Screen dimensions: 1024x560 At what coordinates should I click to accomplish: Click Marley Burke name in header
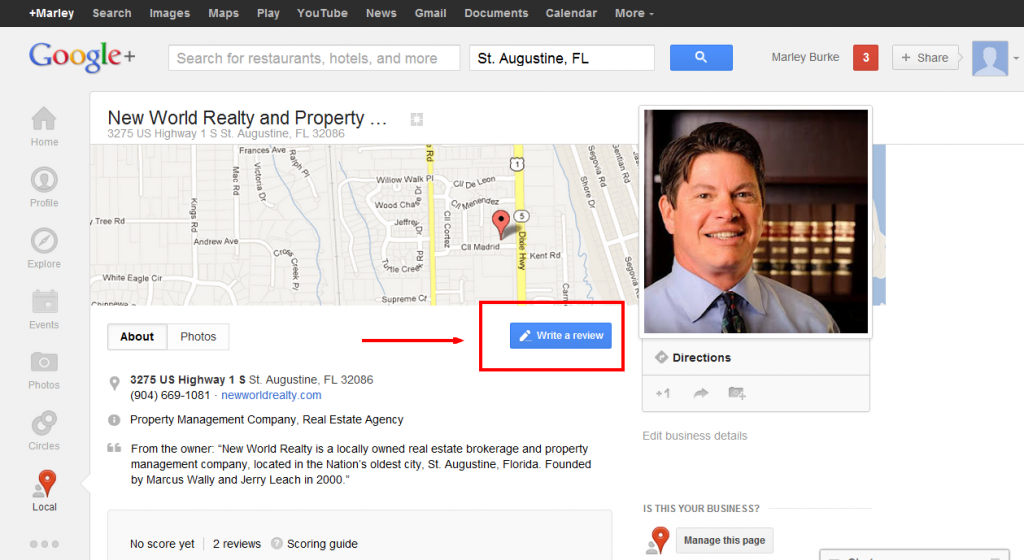tap(805, 57)
